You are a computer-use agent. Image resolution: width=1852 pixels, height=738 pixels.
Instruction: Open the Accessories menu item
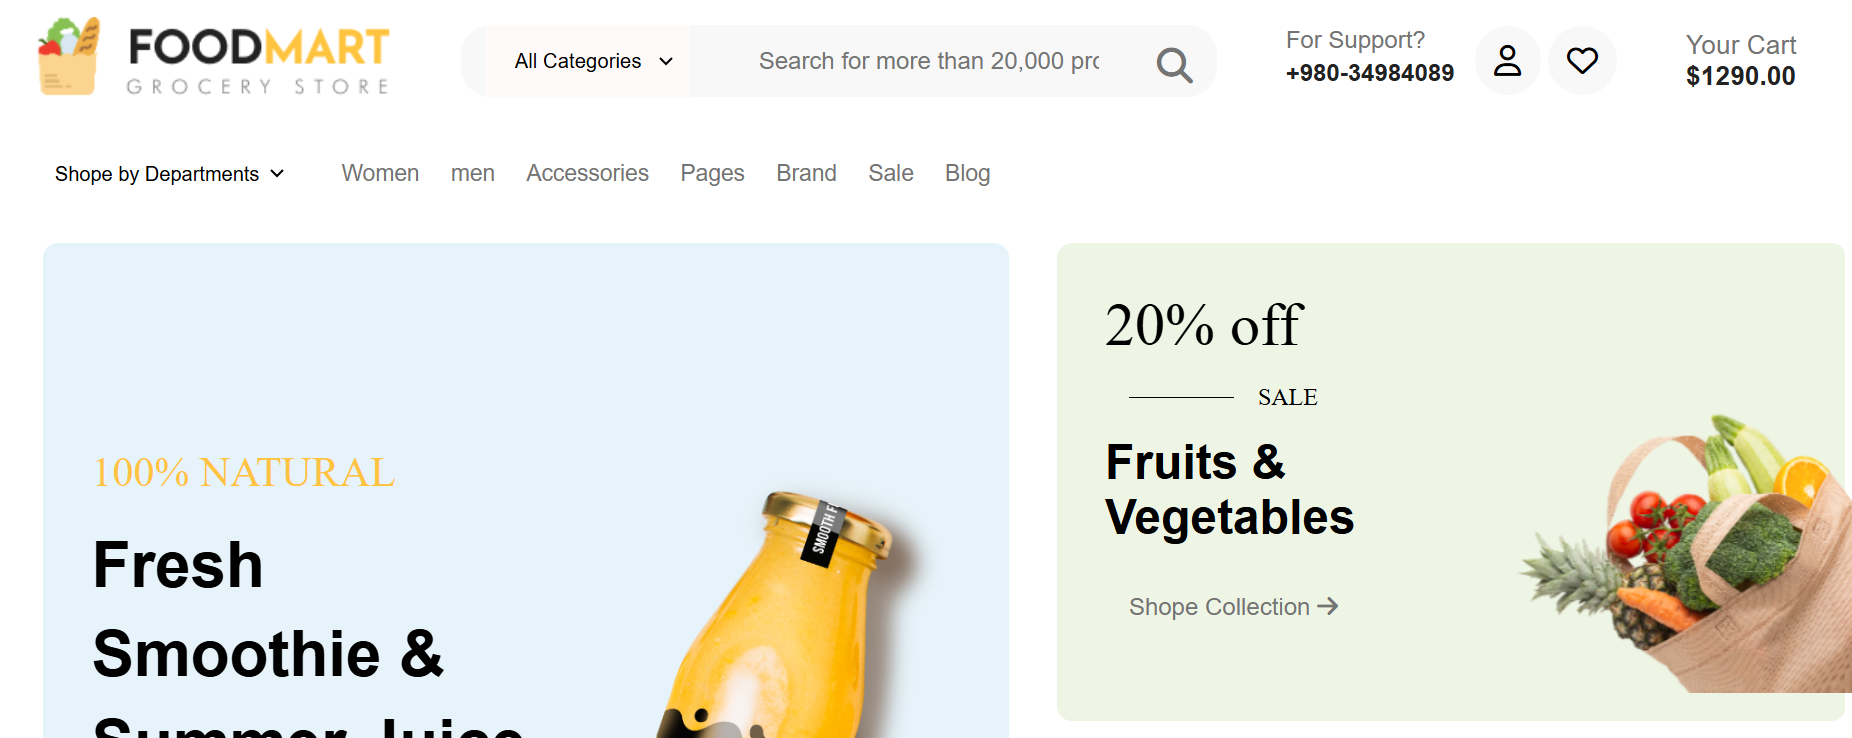pos(587,173)
